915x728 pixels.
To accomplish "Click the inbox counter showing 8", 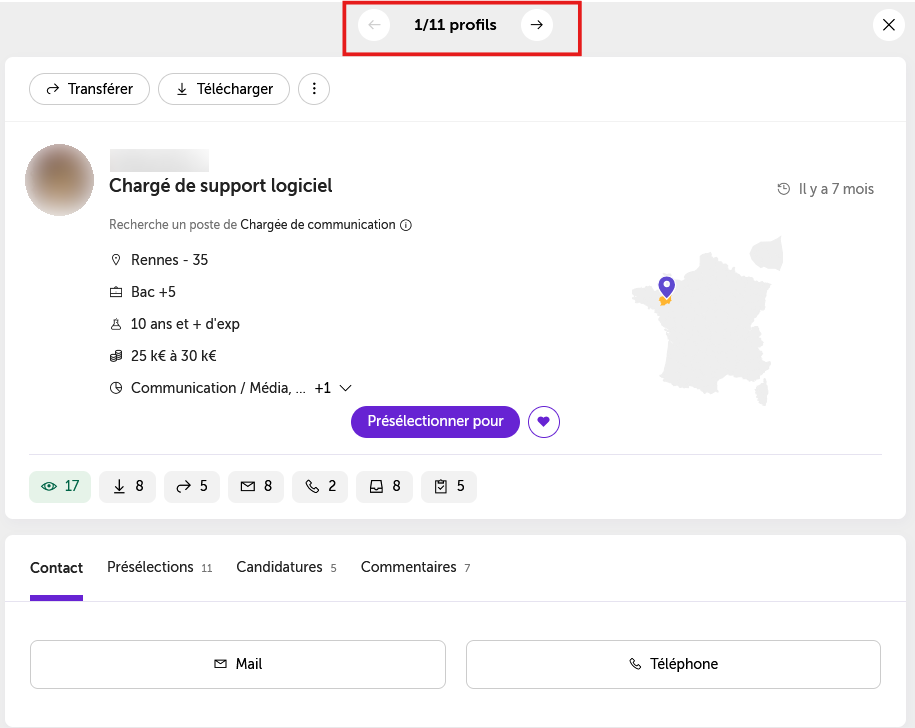I will [385, 486].
